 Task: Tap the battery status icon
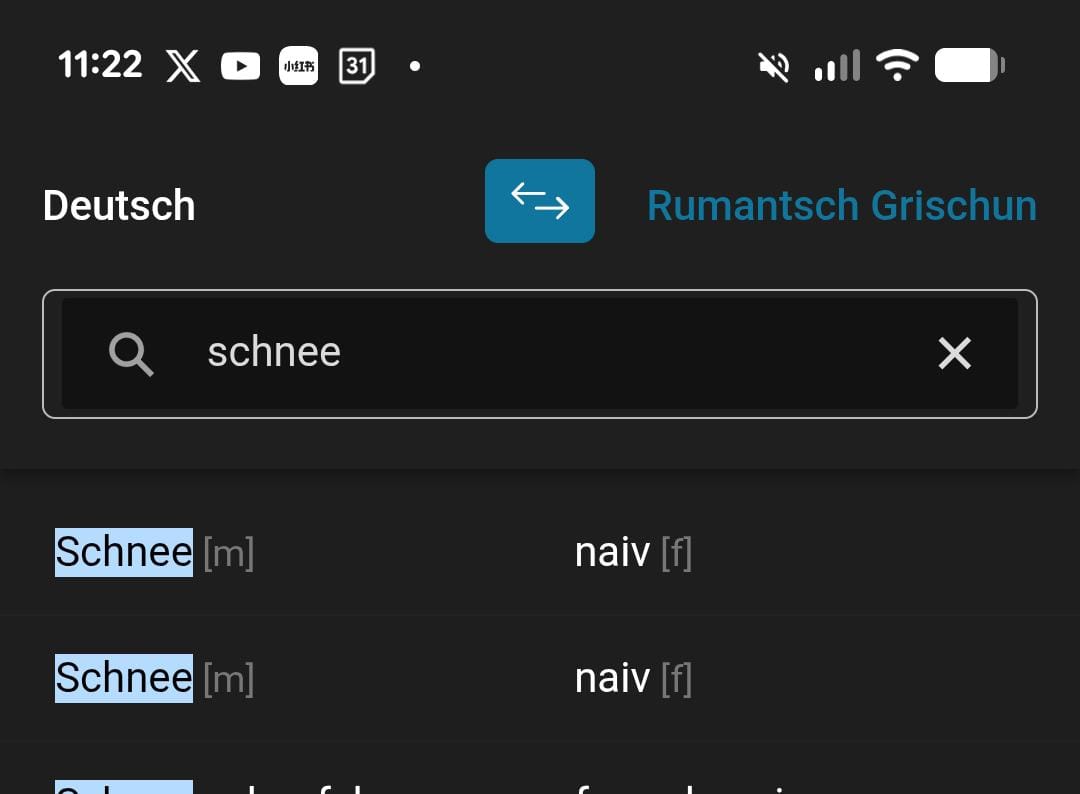[969, 67]
